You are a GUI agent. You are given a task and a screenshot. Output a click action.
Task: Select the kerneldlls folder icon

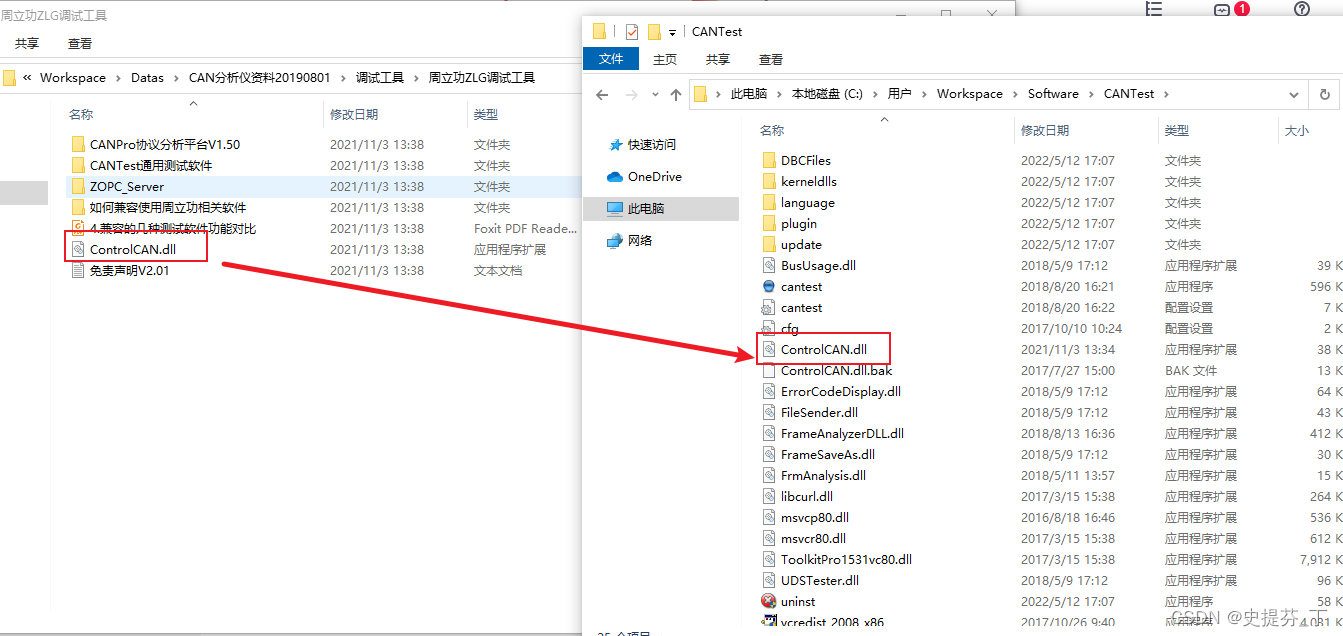click(x=768, y=181)
